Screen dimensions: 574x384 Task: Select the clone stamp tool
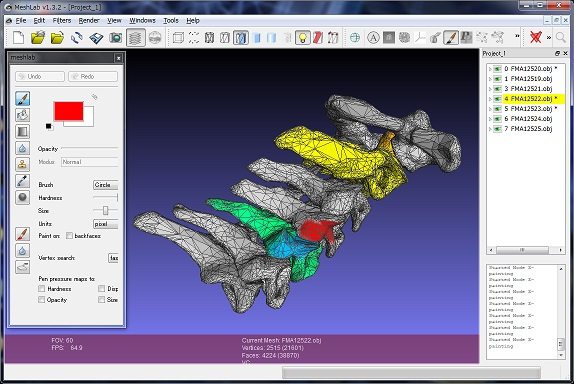click(23, 164)
